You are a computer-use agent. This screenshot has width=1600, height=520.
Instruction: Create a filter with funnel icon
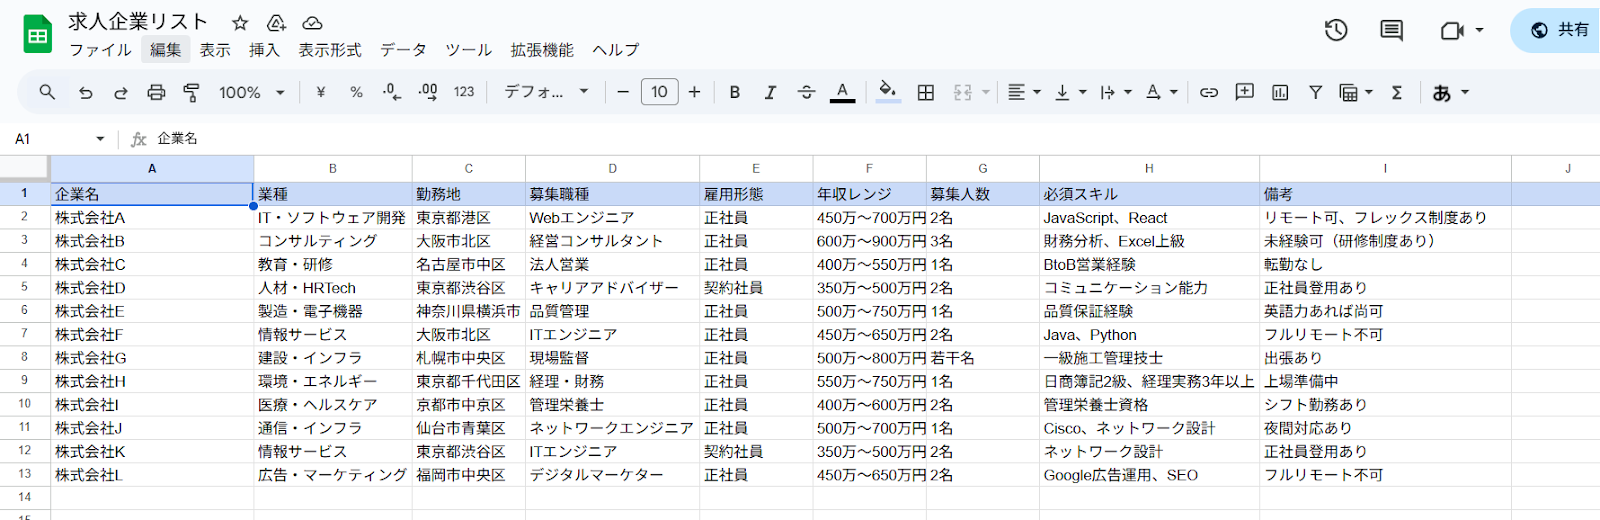1315,92
